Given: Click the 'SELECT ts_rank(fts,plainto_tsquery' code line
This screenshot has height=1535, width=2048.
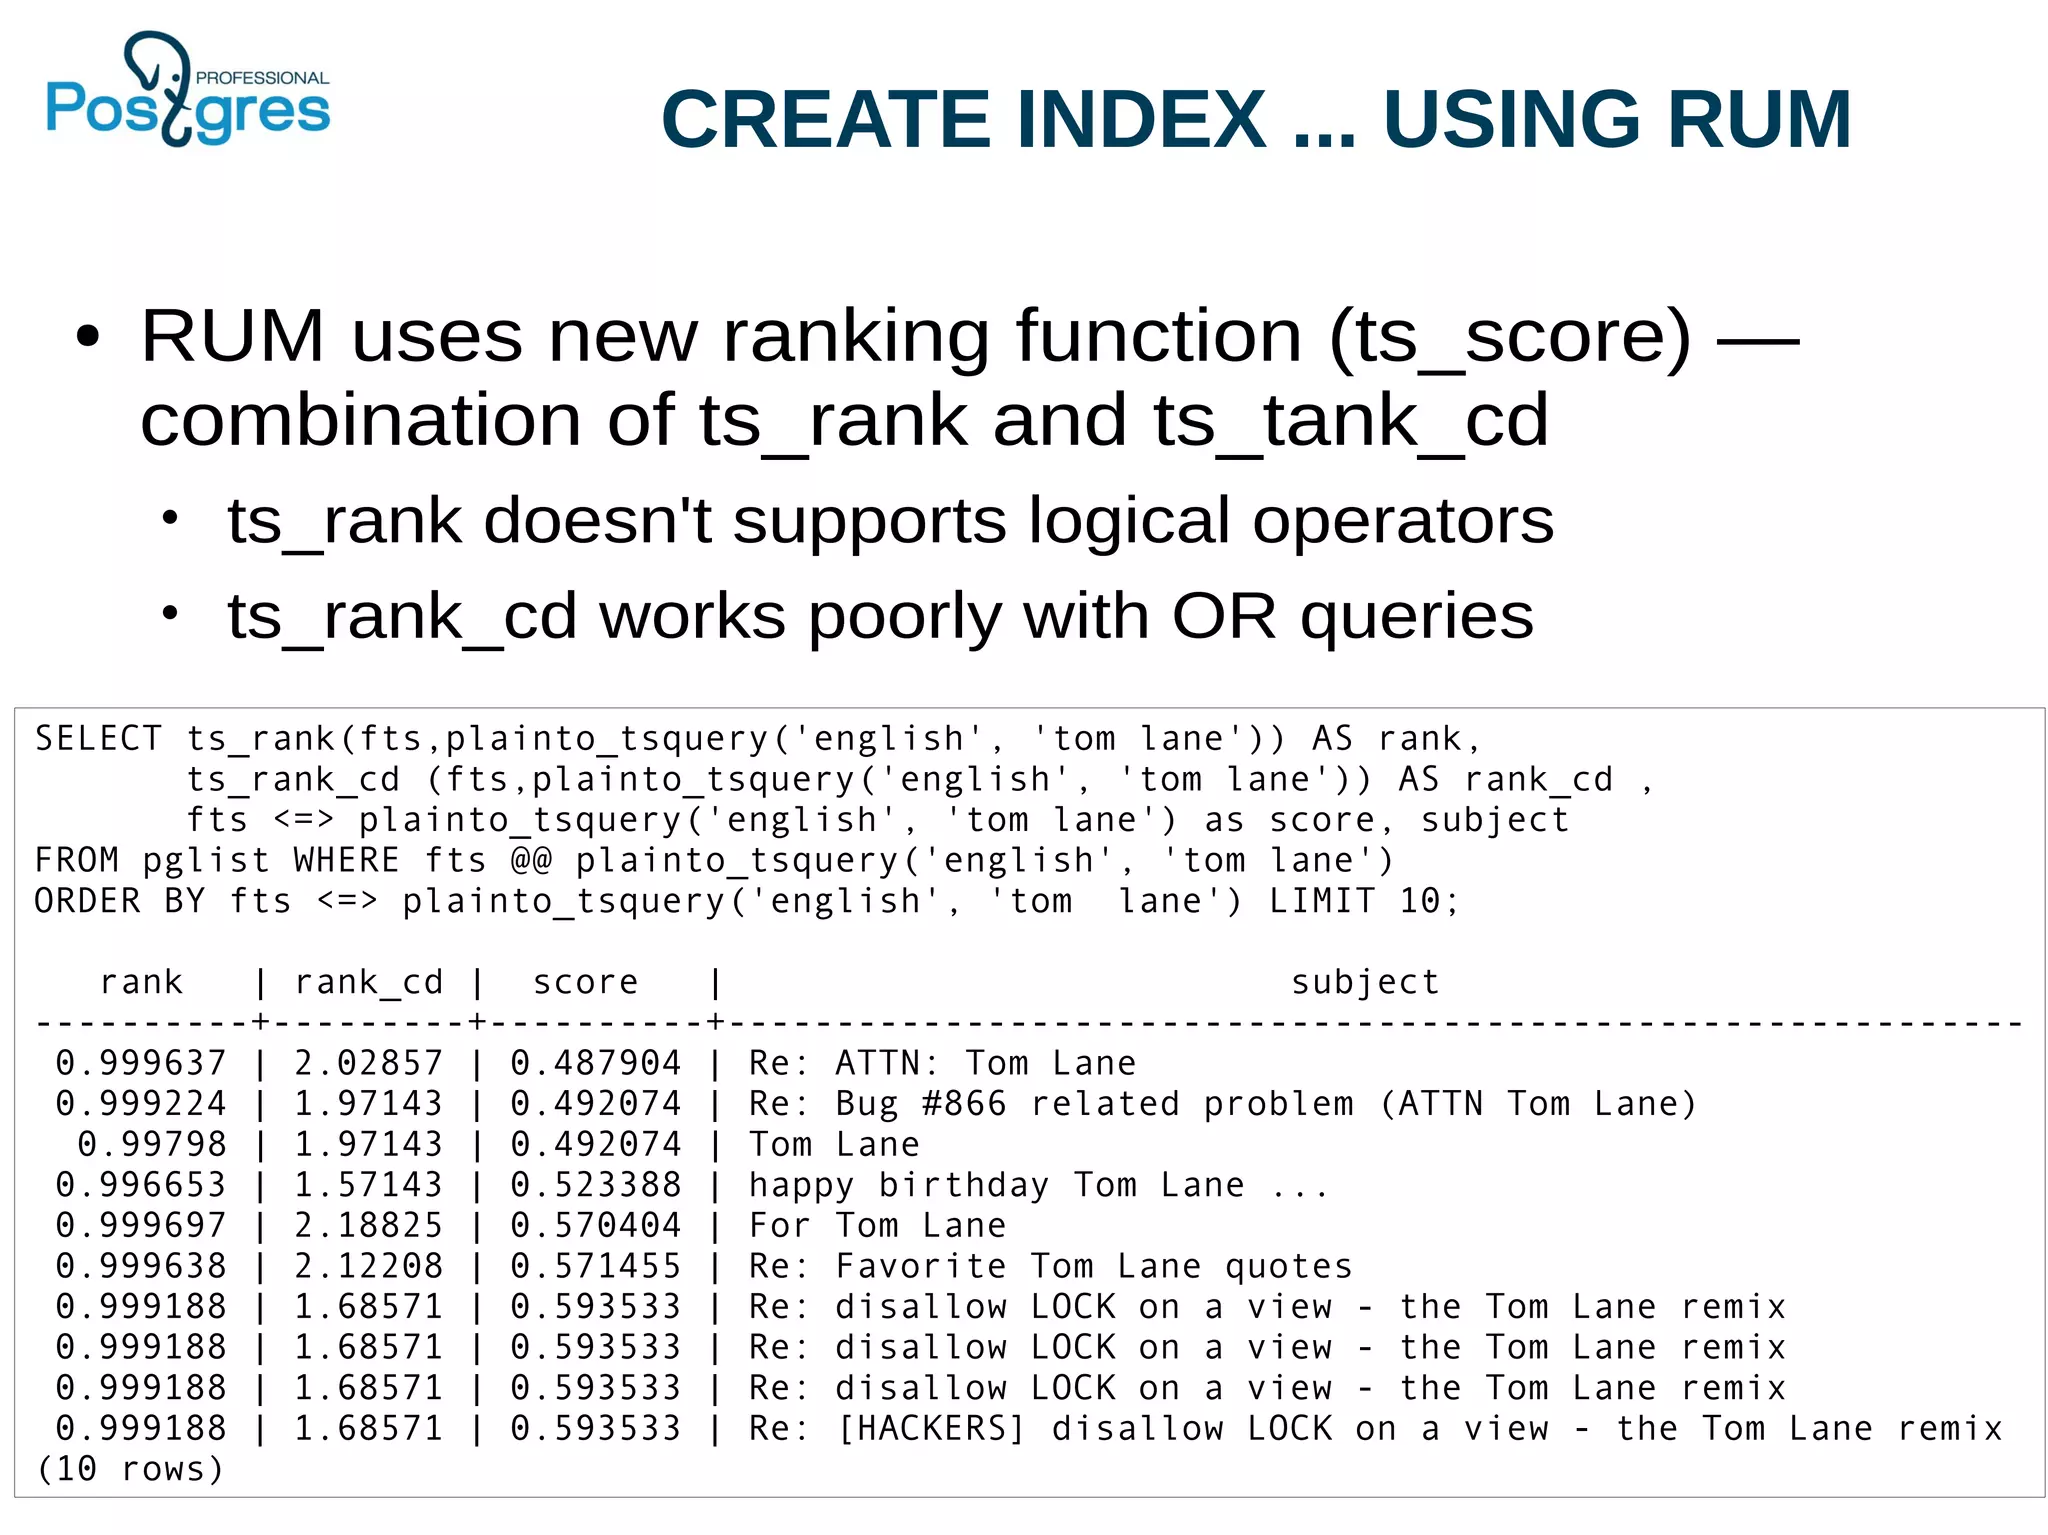Looking at the screenshot, I should (x=757, y=738).
